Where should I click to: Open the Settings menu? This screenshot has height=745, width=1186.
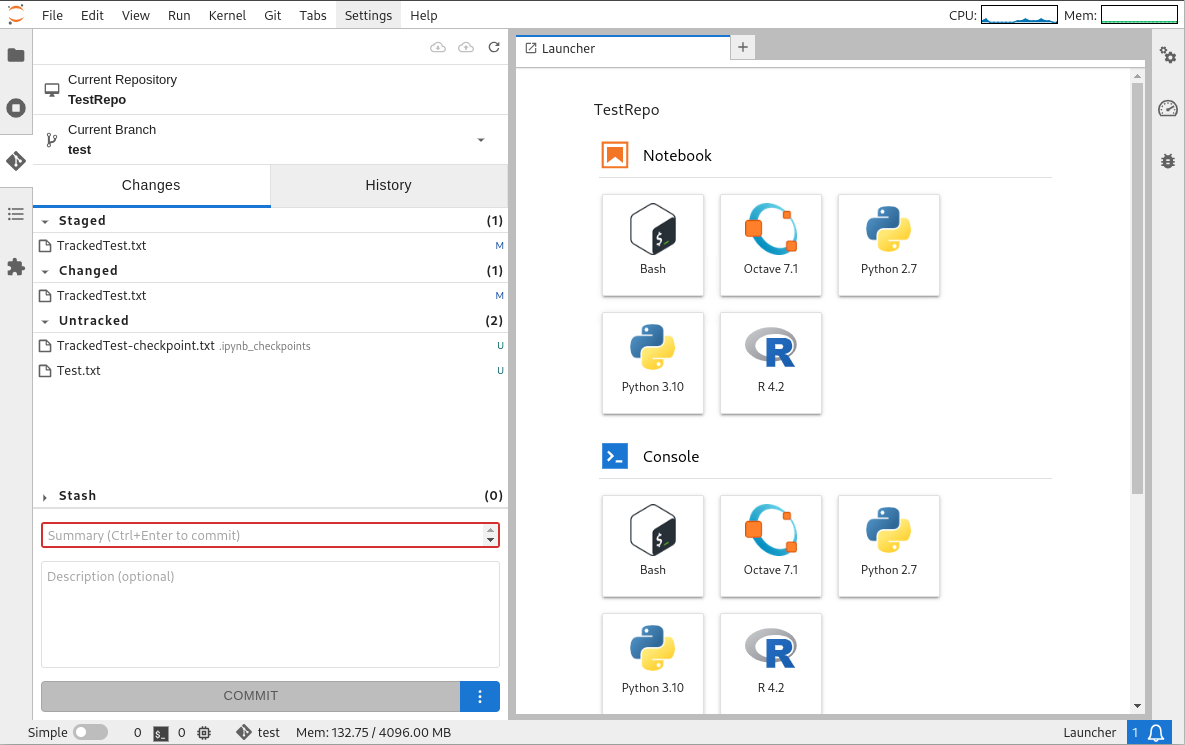(x=368, y=15)
